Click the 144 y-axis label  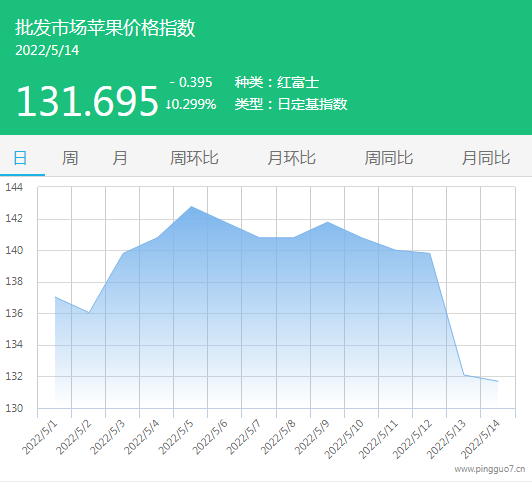click(x=14, y=187)
